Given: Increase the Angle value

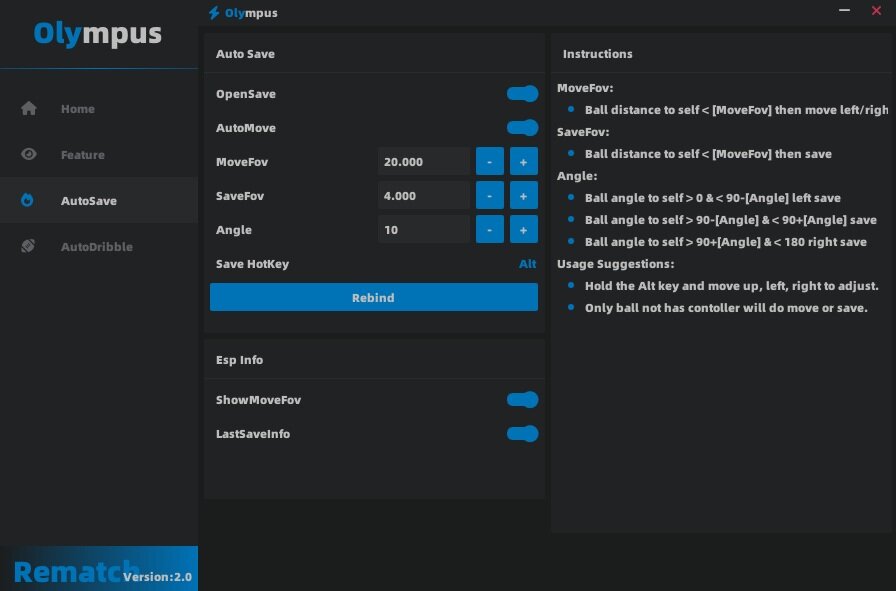Looking at the screenshot, I should point(523,230).
